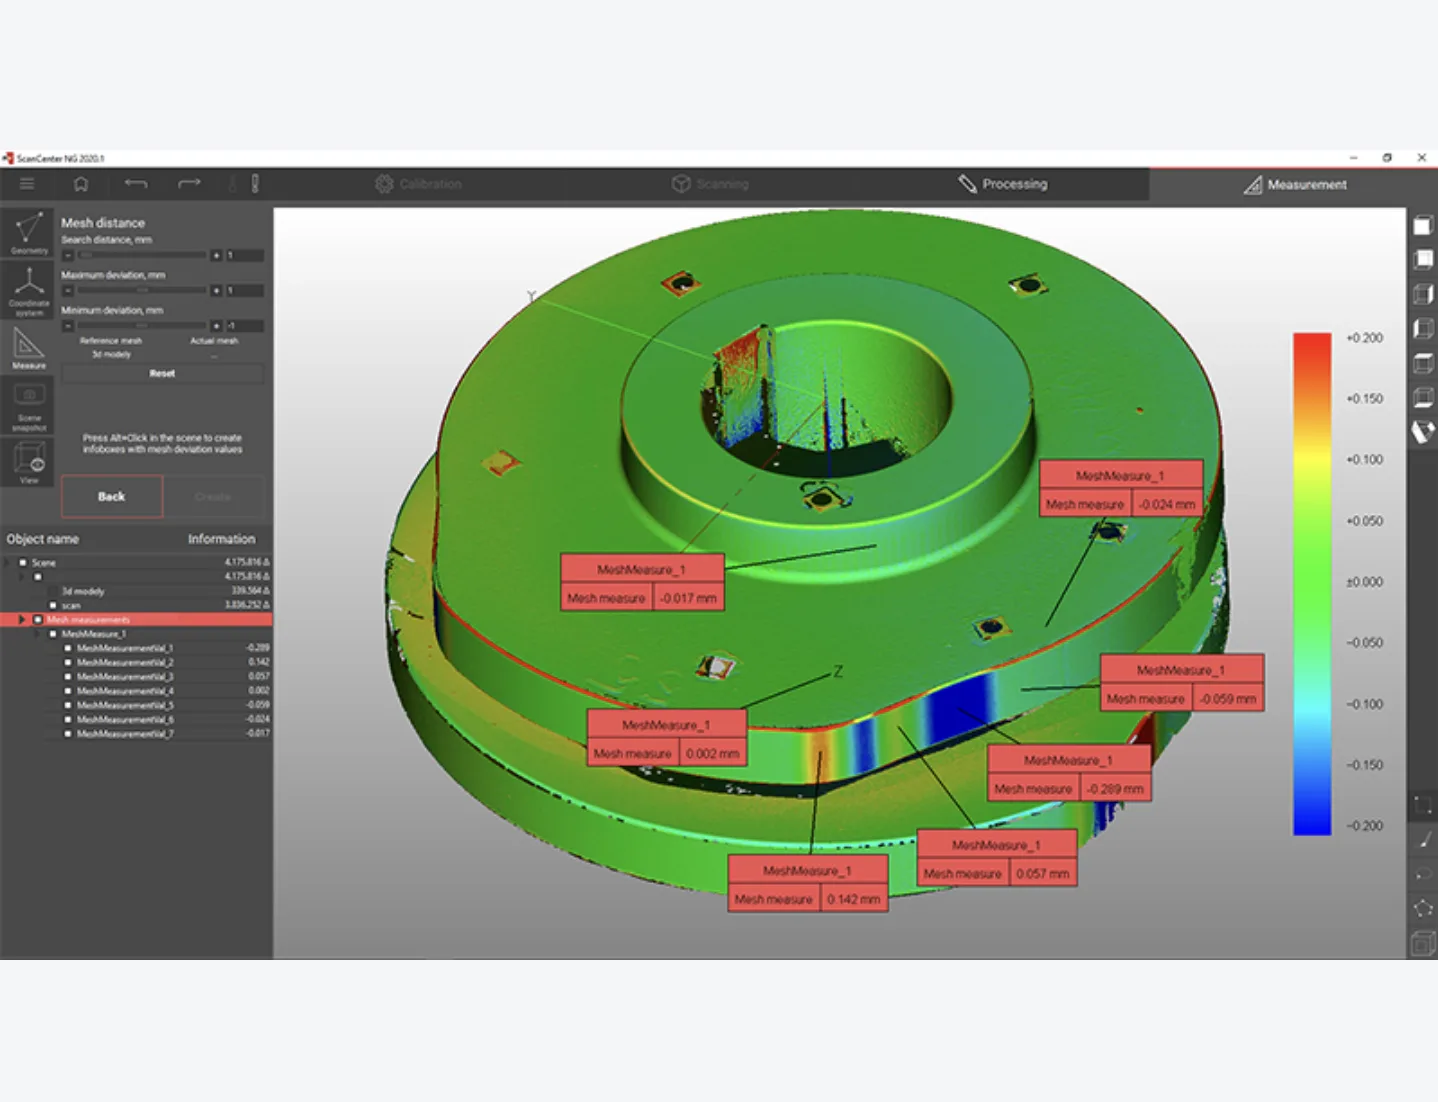
Task: Open the Scene snapshot tool
Action: pyautogui.click(x=29, y=407)
